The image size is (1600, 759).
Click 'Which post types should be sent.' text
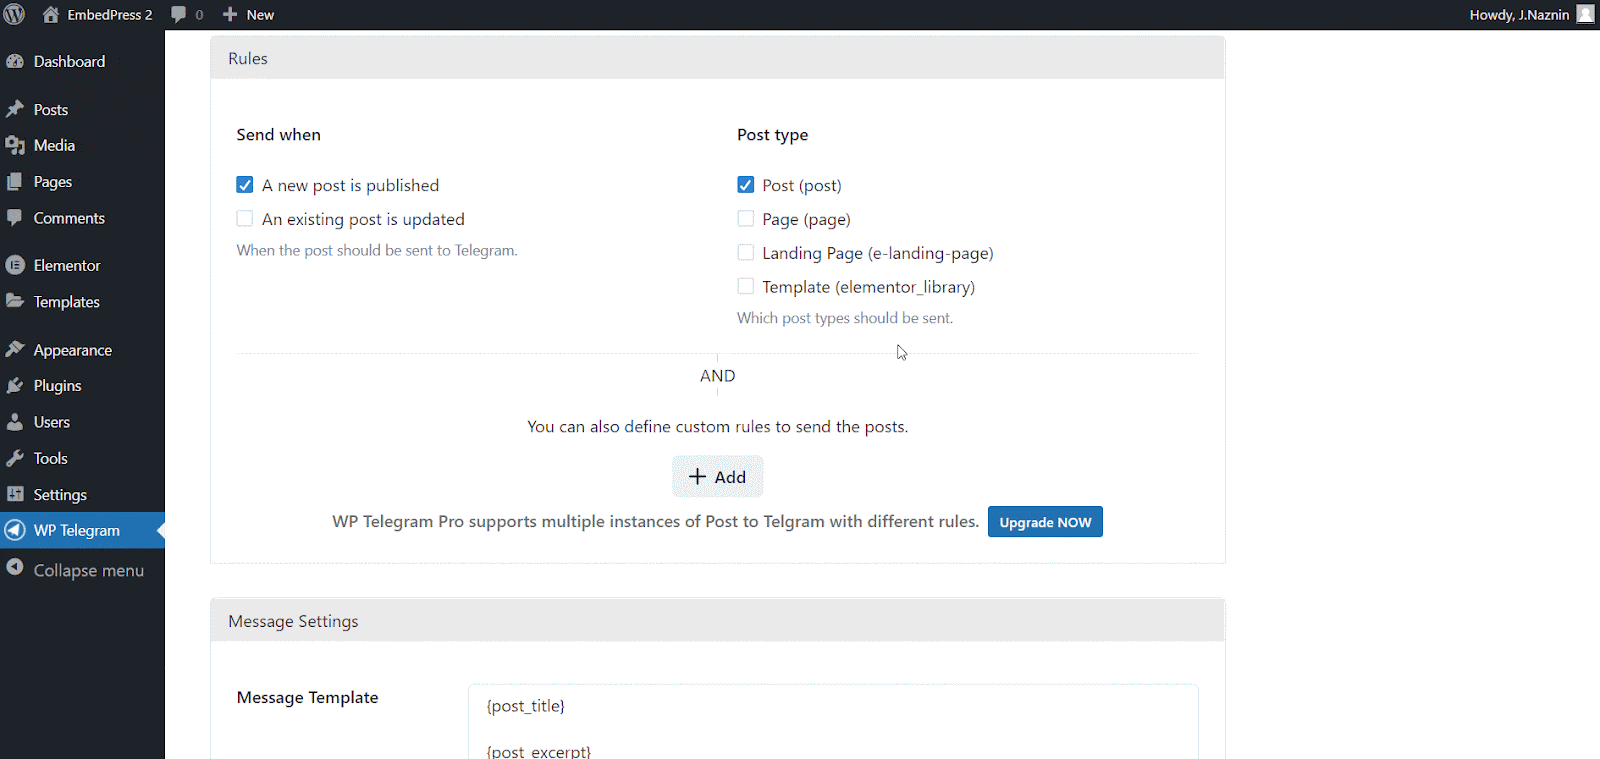[x=845, y=318]
